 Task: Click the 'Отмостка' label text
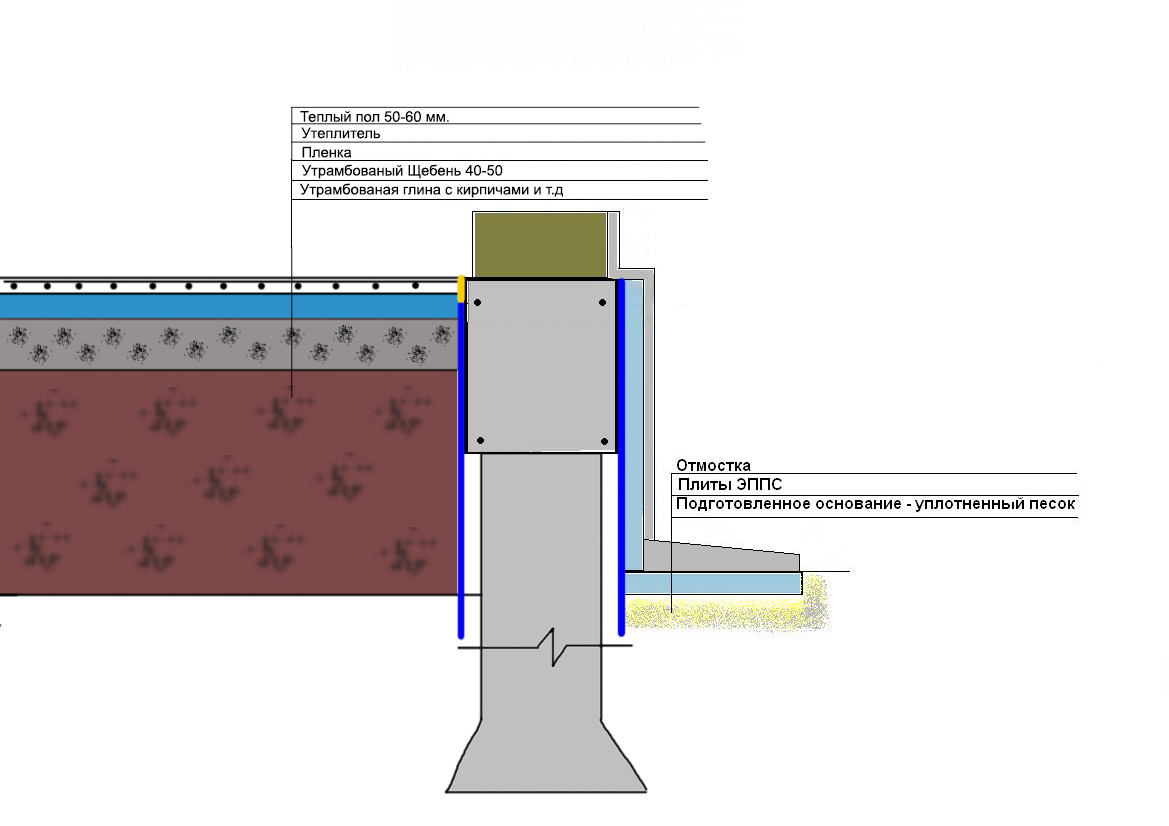click(x=713, y=465)
